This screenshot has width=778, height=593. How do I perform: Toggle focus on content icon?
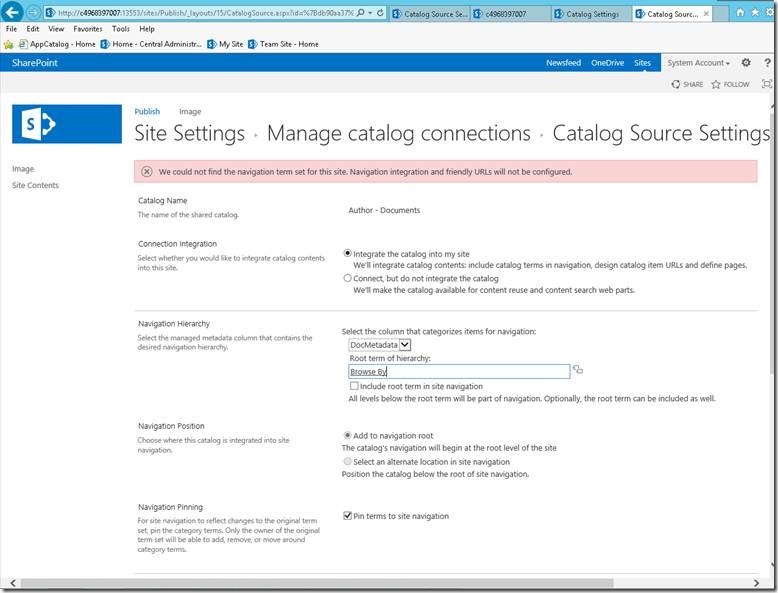point(767,84)
